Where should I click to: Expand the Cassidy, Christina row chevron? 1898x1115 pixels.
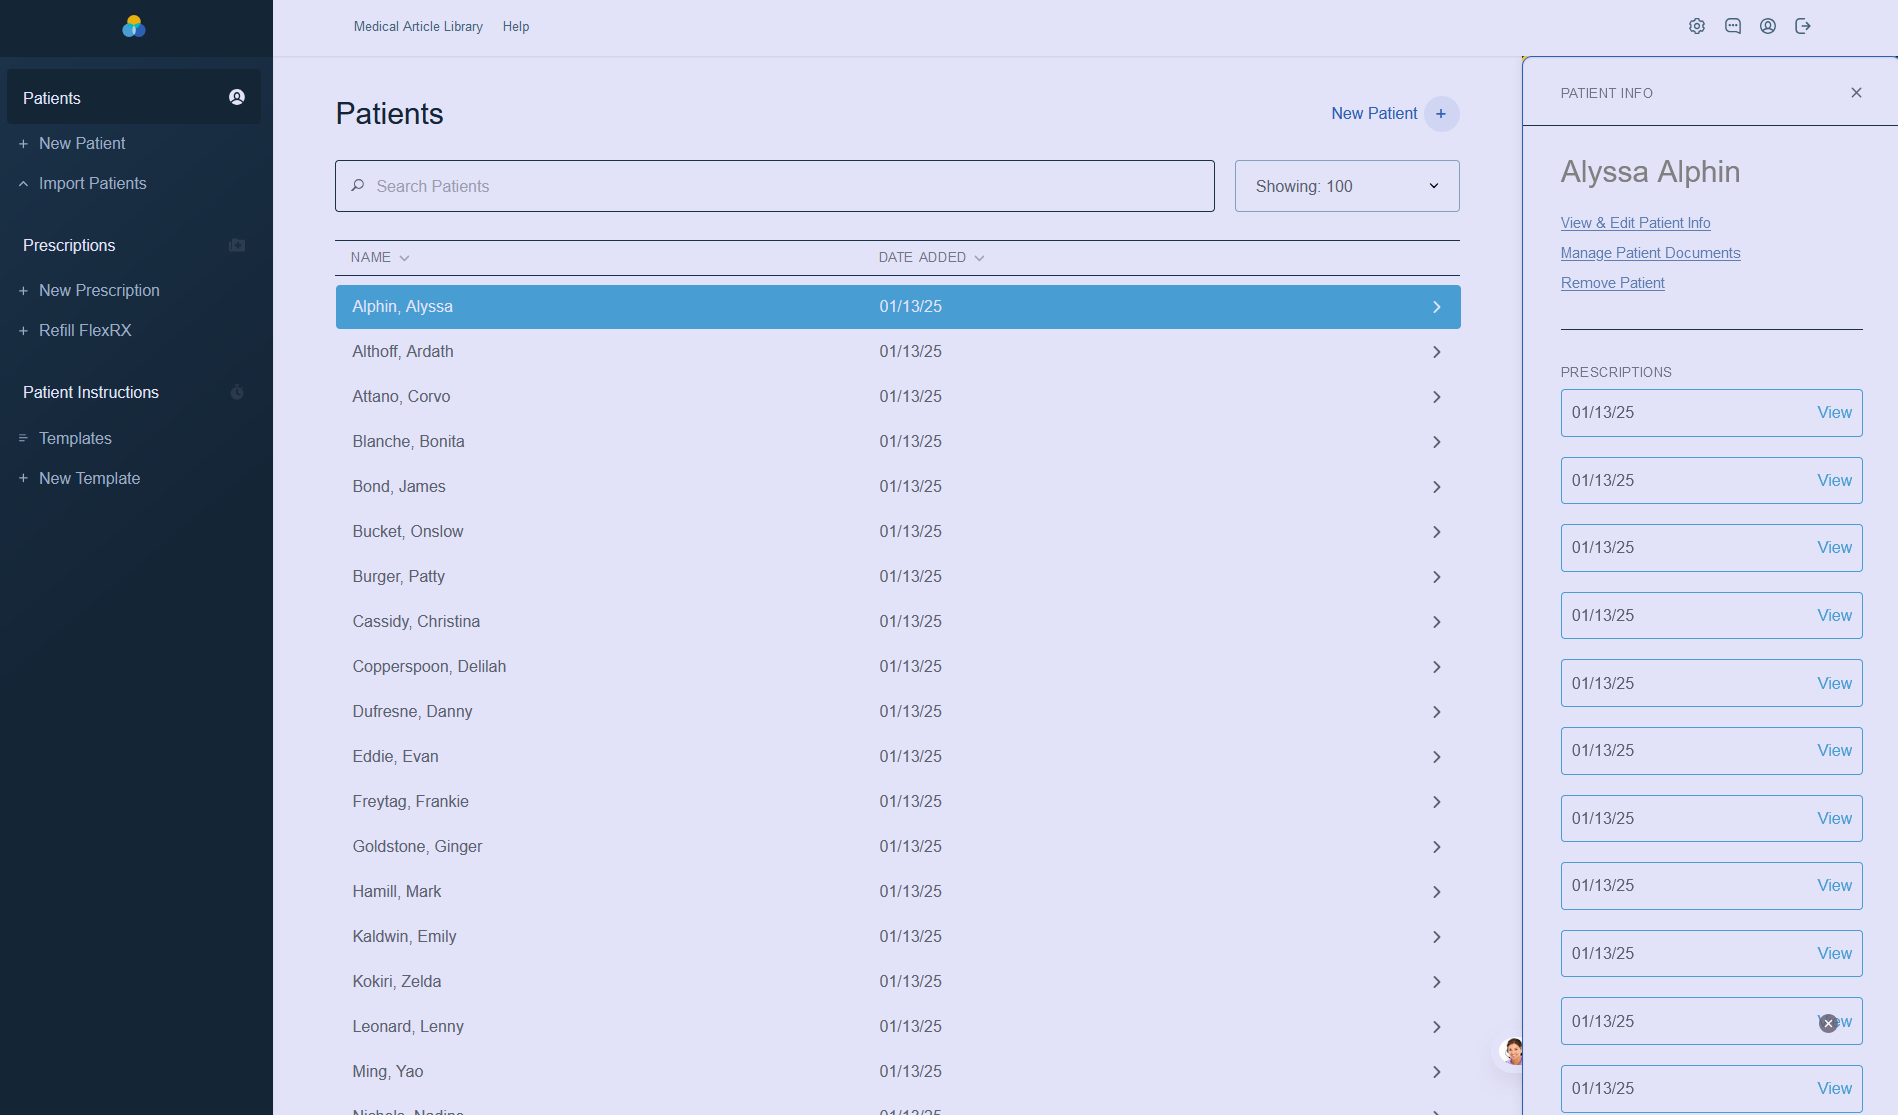tap(1437, 622)
